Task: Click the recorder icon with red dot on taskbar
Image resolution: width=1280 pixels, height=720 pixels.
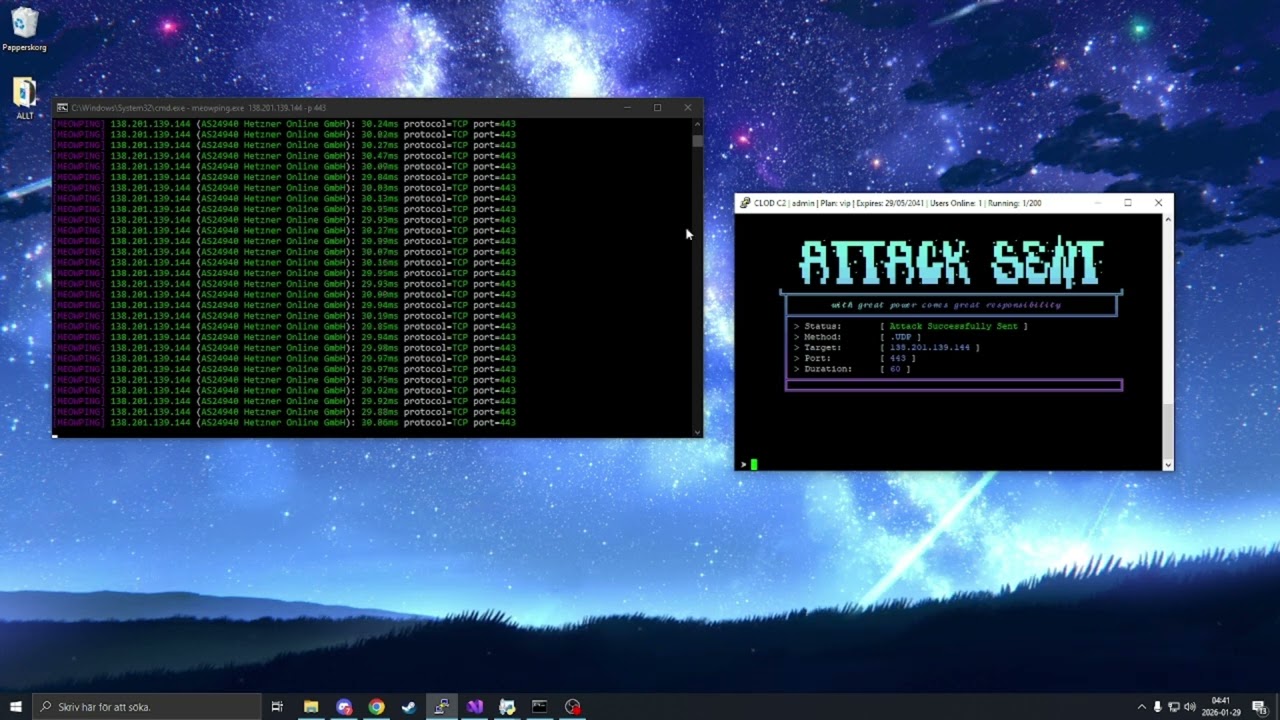Action: click(x=572, y=706)
